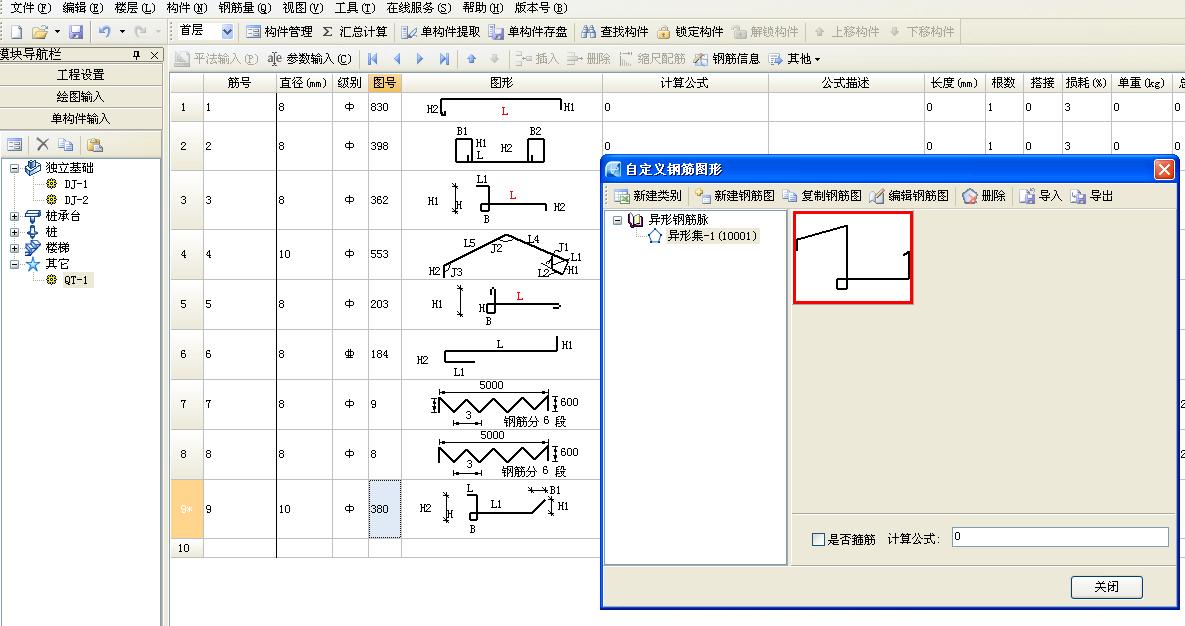This screenshot has height=626, width=1185.
Task: Collapse the 异形钢筋脉 tree node
Action: (617, 220)
